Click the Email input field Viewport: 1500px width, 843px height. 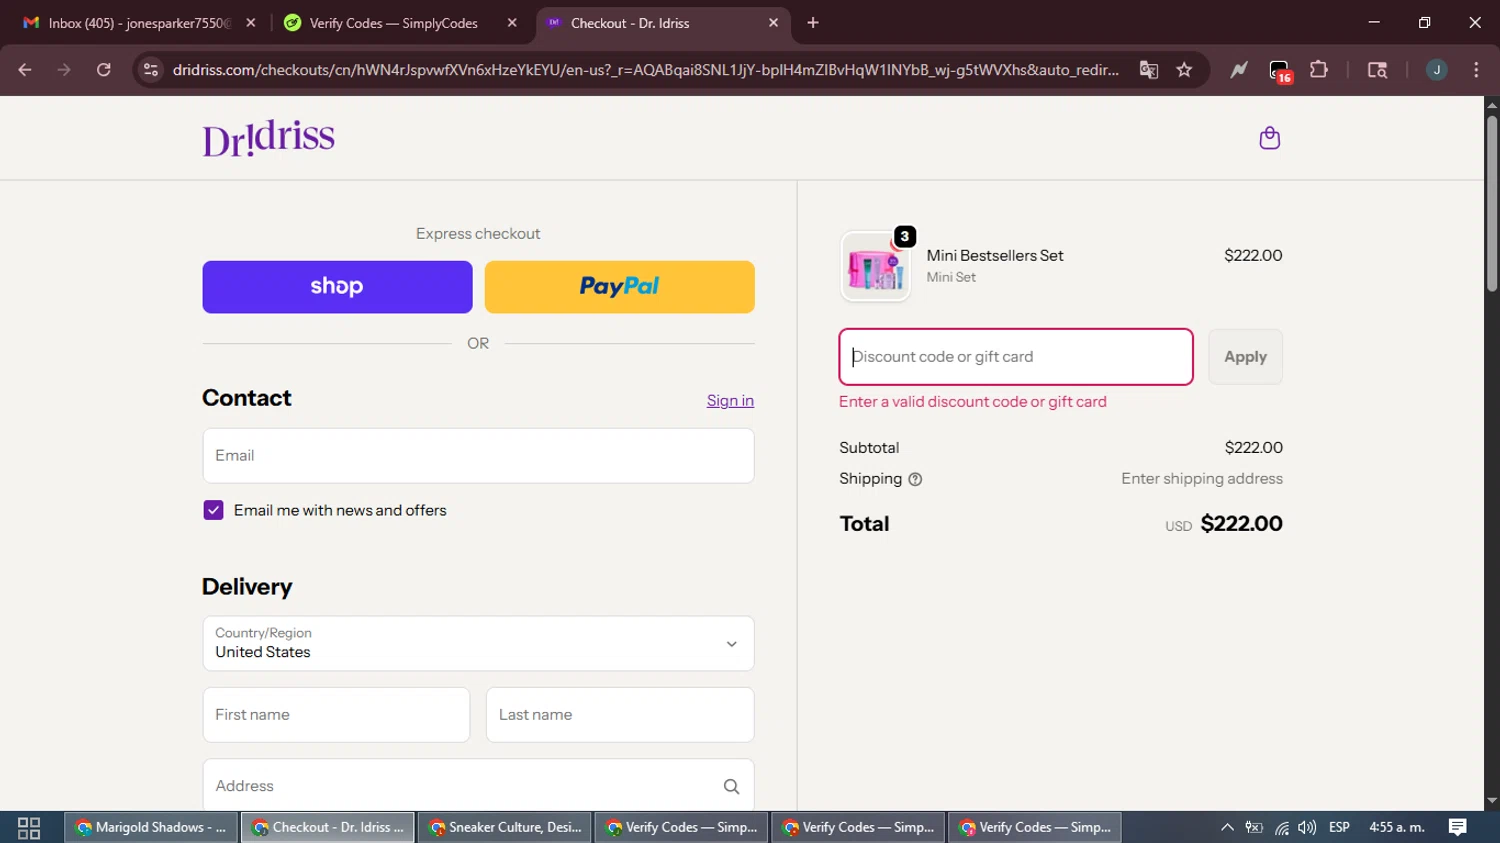(478, 456)
